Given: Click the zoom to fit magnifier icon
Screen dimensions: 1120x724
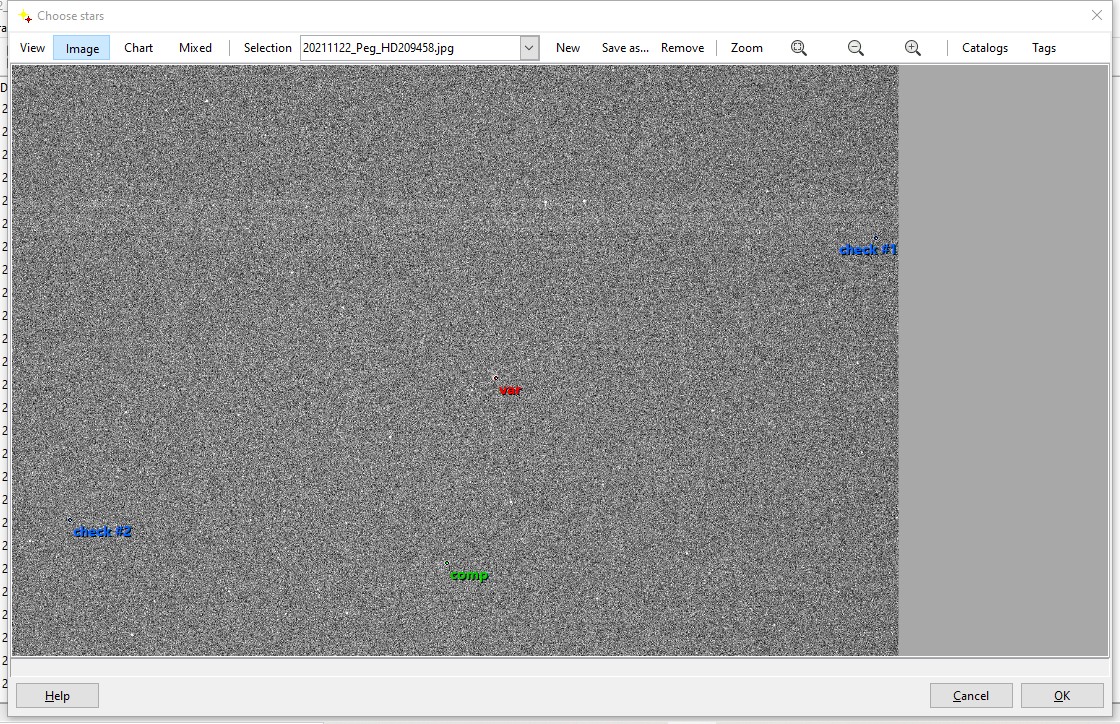Looking at the screenshot, I should pos(798,48).
